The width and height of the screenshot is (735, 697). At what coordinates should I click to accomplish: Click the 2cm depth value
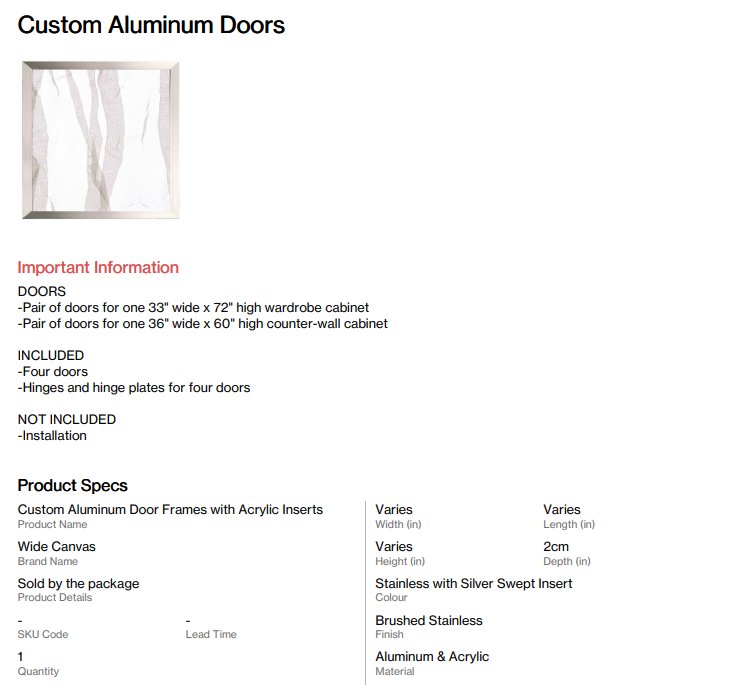click(x=556, y=547)
